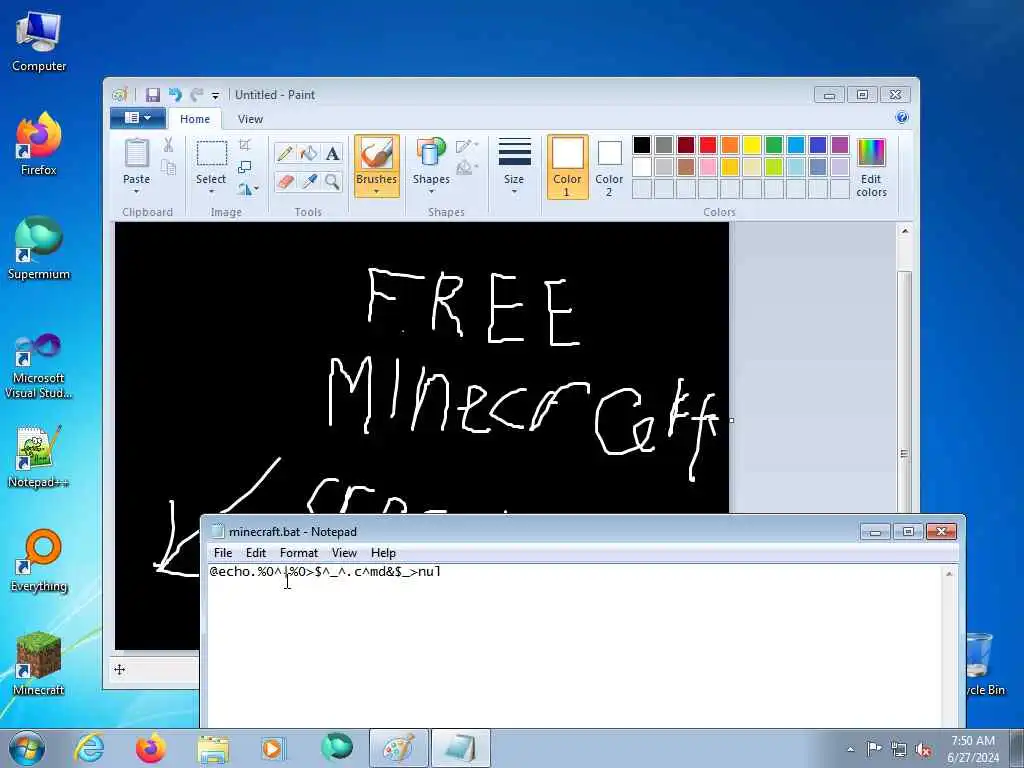Image resolution: width=1024 pixels, height=768 pixels.
Task: Click the Redo arrow in Paint title bar
Action: coord(196,95)
